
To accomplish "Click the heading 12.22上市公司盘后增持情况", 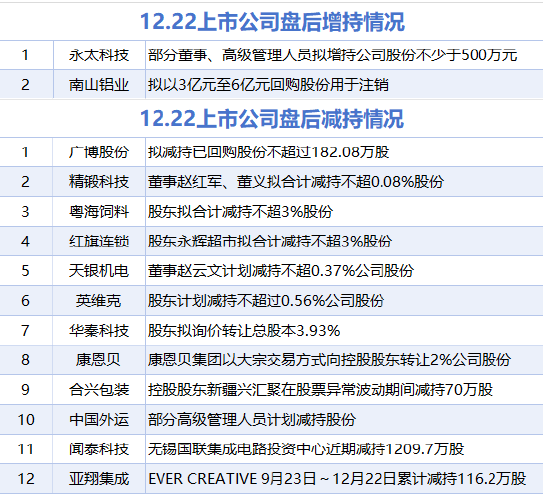I will pyautogui.click(x=272, y=22).
